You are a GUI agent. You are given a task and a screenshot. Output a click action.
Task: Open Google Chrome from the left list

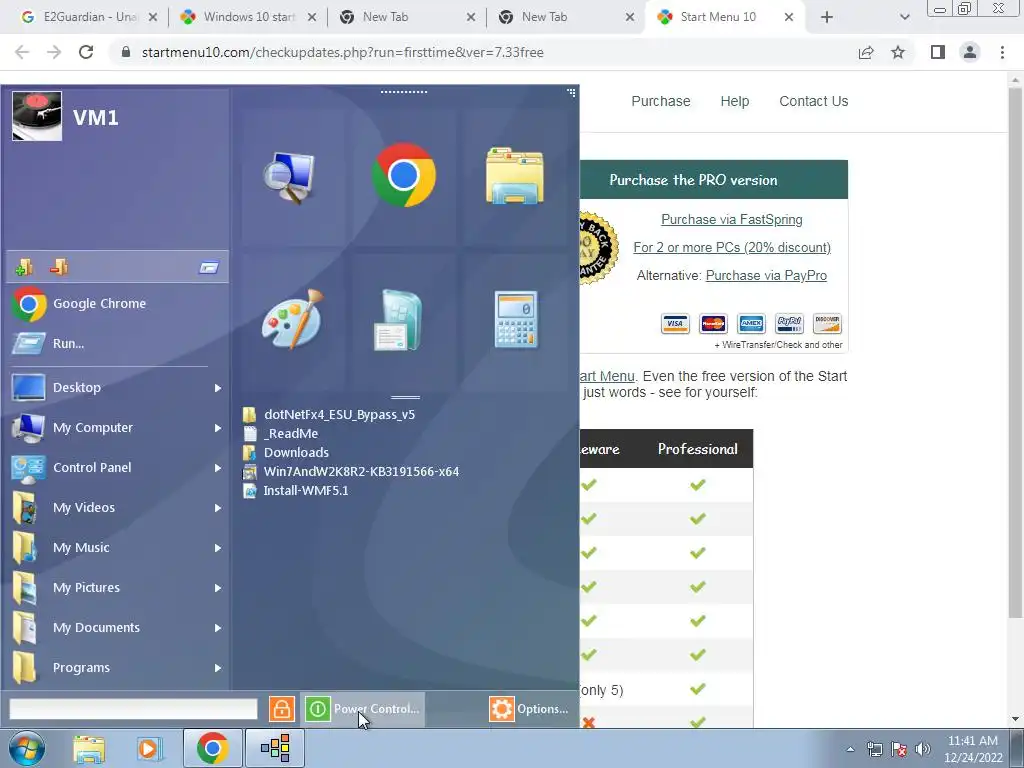coord(99,304)
